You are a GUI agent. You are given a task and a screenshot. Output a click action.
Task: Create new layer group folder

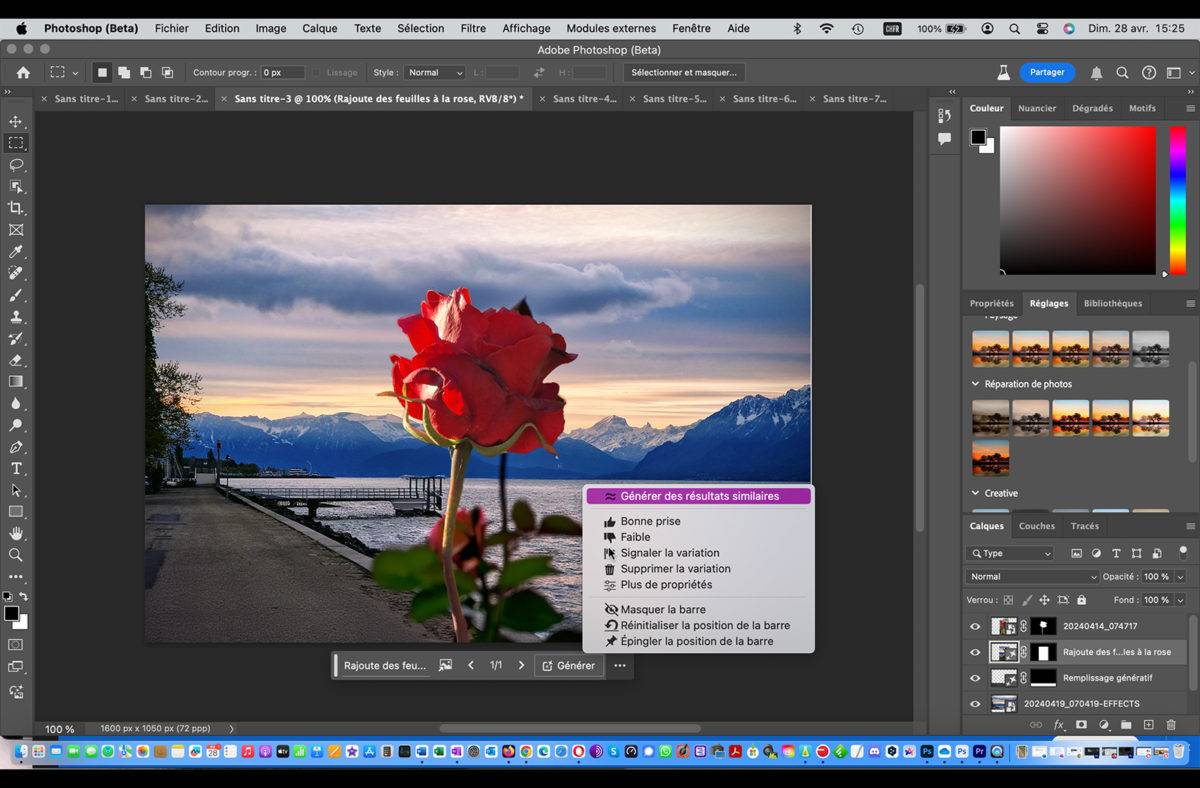point(1126,725)
